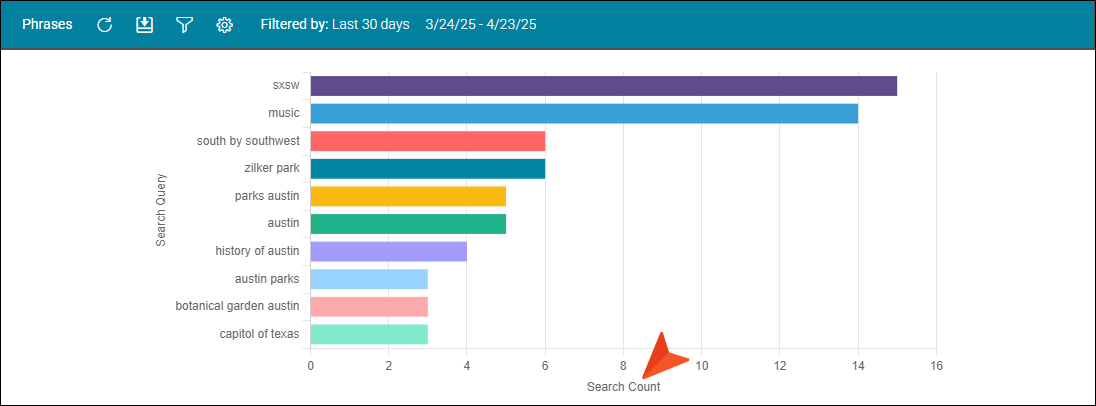Image resolution: width=1096 pixels, height=406 pixels.
Task: Click the red south by southwest bar
Action: tap(428, 141)
